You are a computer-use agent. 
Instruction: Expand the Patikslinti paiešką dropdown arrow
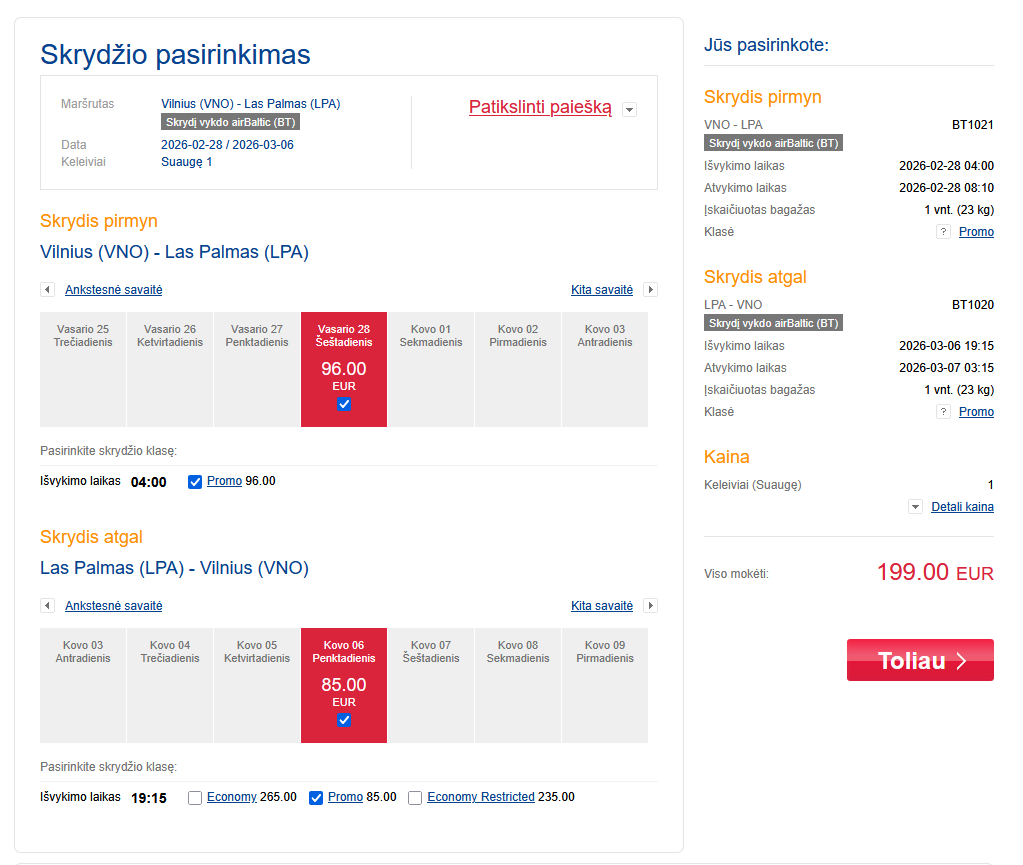(629, 110)
